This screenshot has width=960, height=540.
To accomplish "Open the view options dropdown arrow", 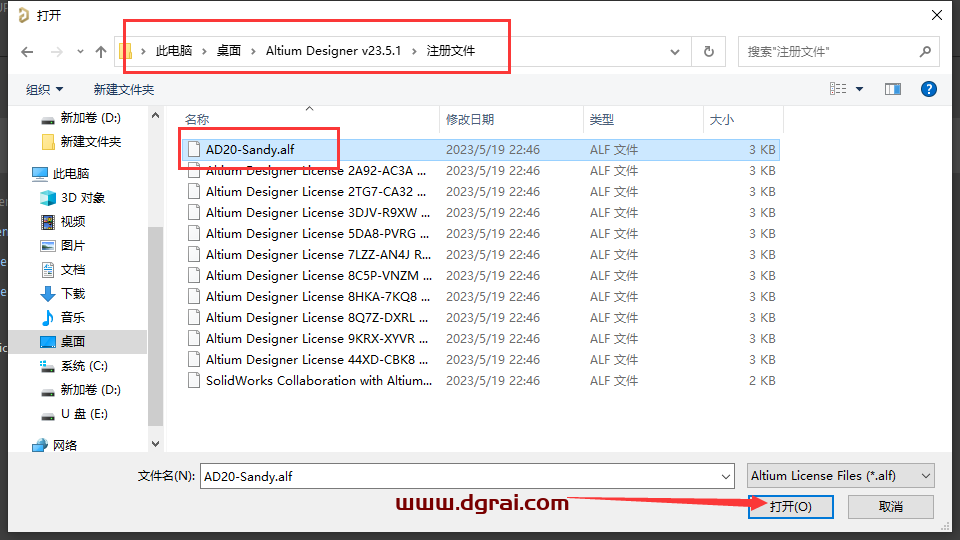I will point(860,89).
